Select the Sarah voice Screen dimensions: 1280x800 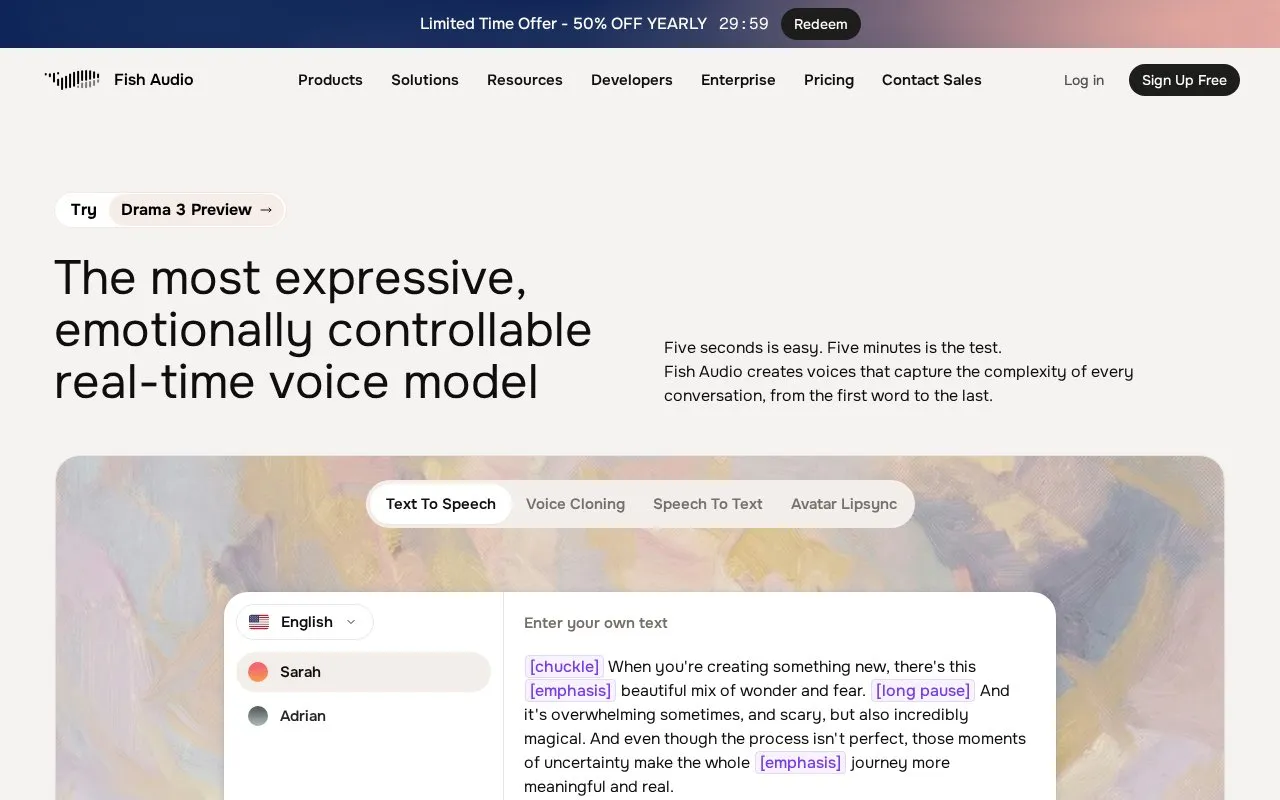[364, 672]
